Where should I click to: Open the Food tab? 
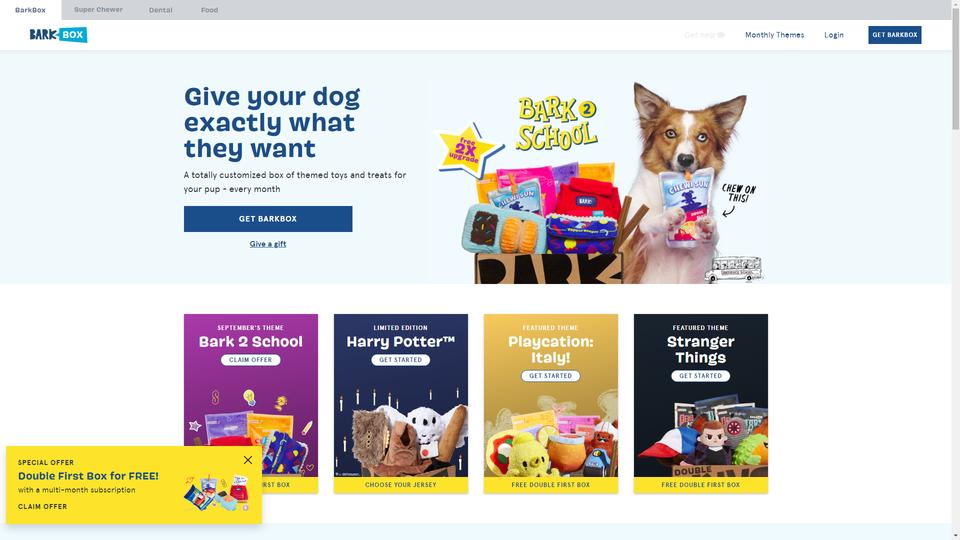pyautogui.click(x=209, y=10)
